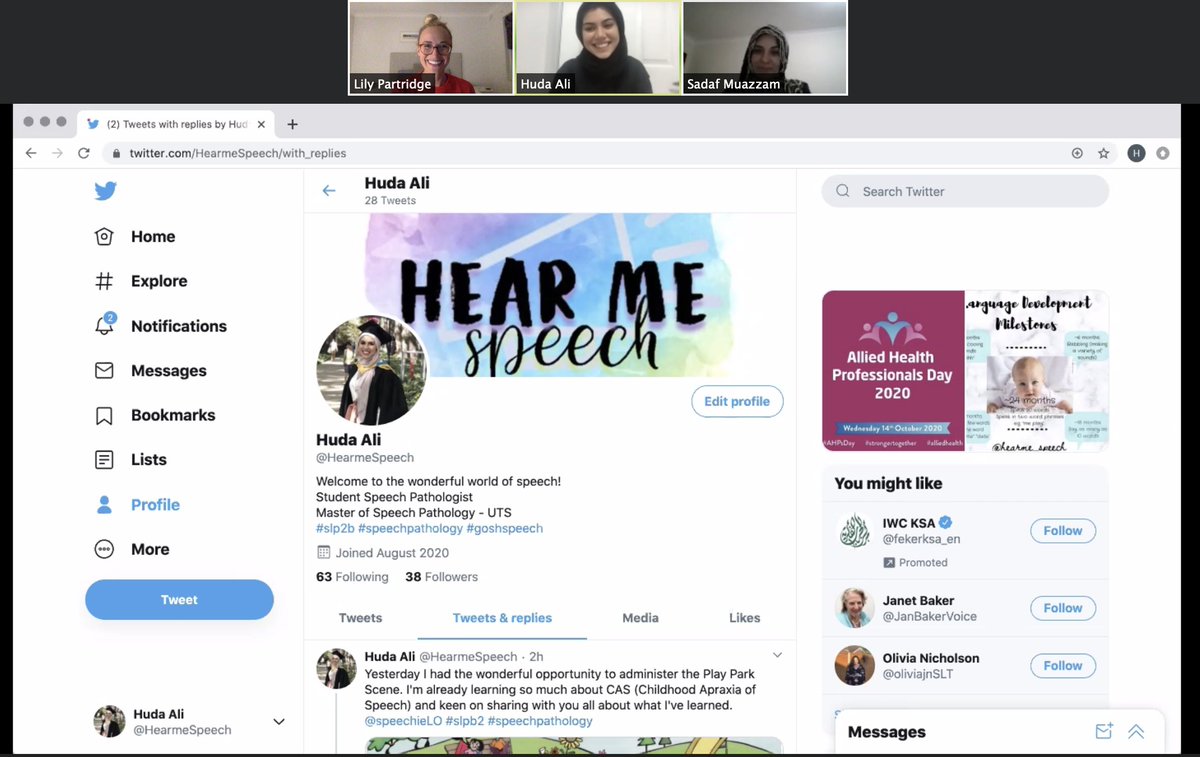Screen dimensions: 1200x757
Task: Go back using the profile back arrow
Action: pyautogui.click(x=329, y=190)
